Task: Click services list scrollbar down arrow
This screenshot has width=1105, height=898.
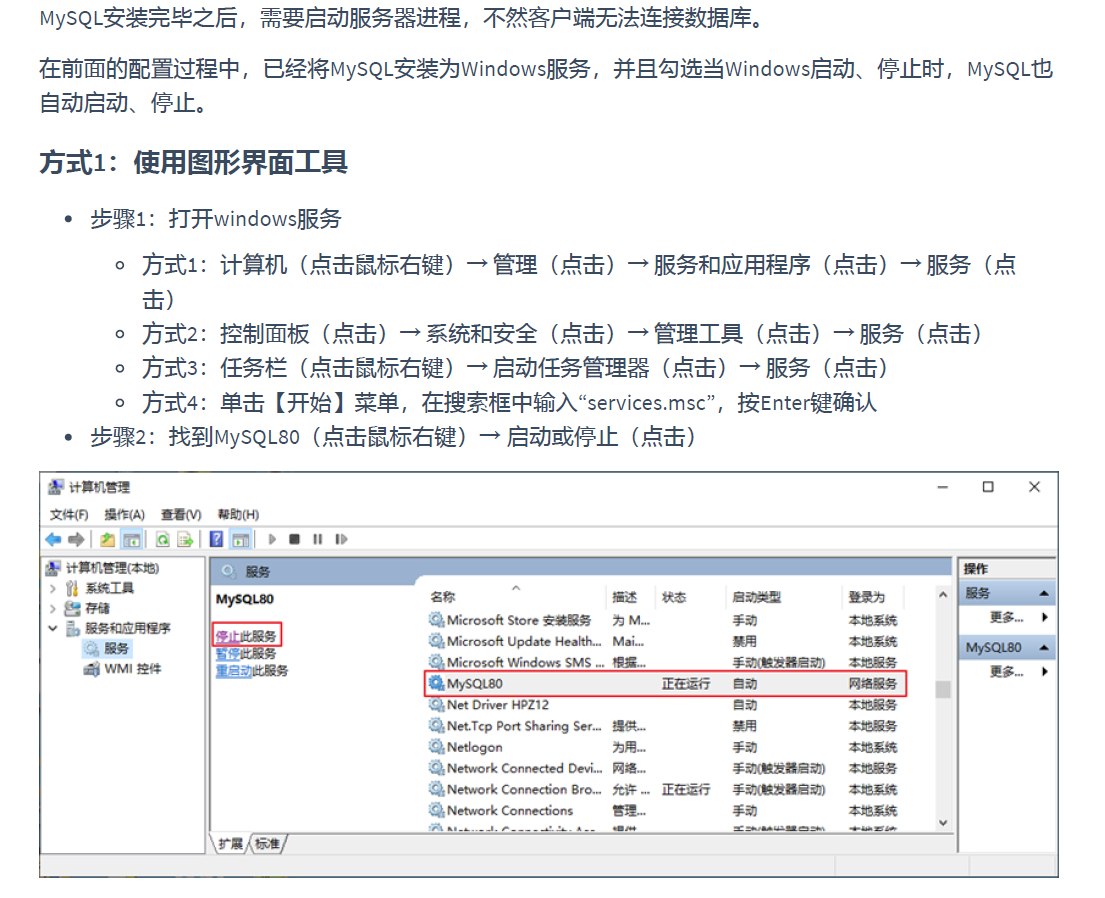Action: click(x=943, y=823)
